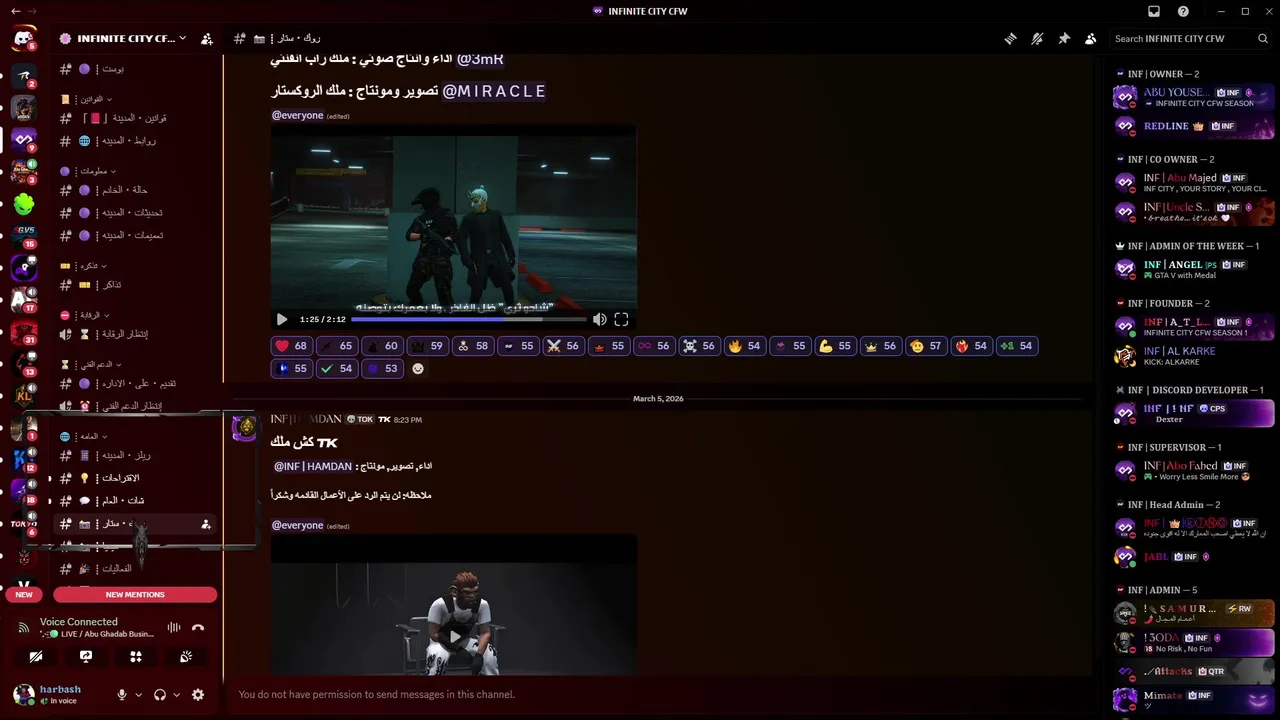Image resolution: width=1280 pixels, height=720 pixels.
Task: Collapse the العامه channel category
Action: 82,436
